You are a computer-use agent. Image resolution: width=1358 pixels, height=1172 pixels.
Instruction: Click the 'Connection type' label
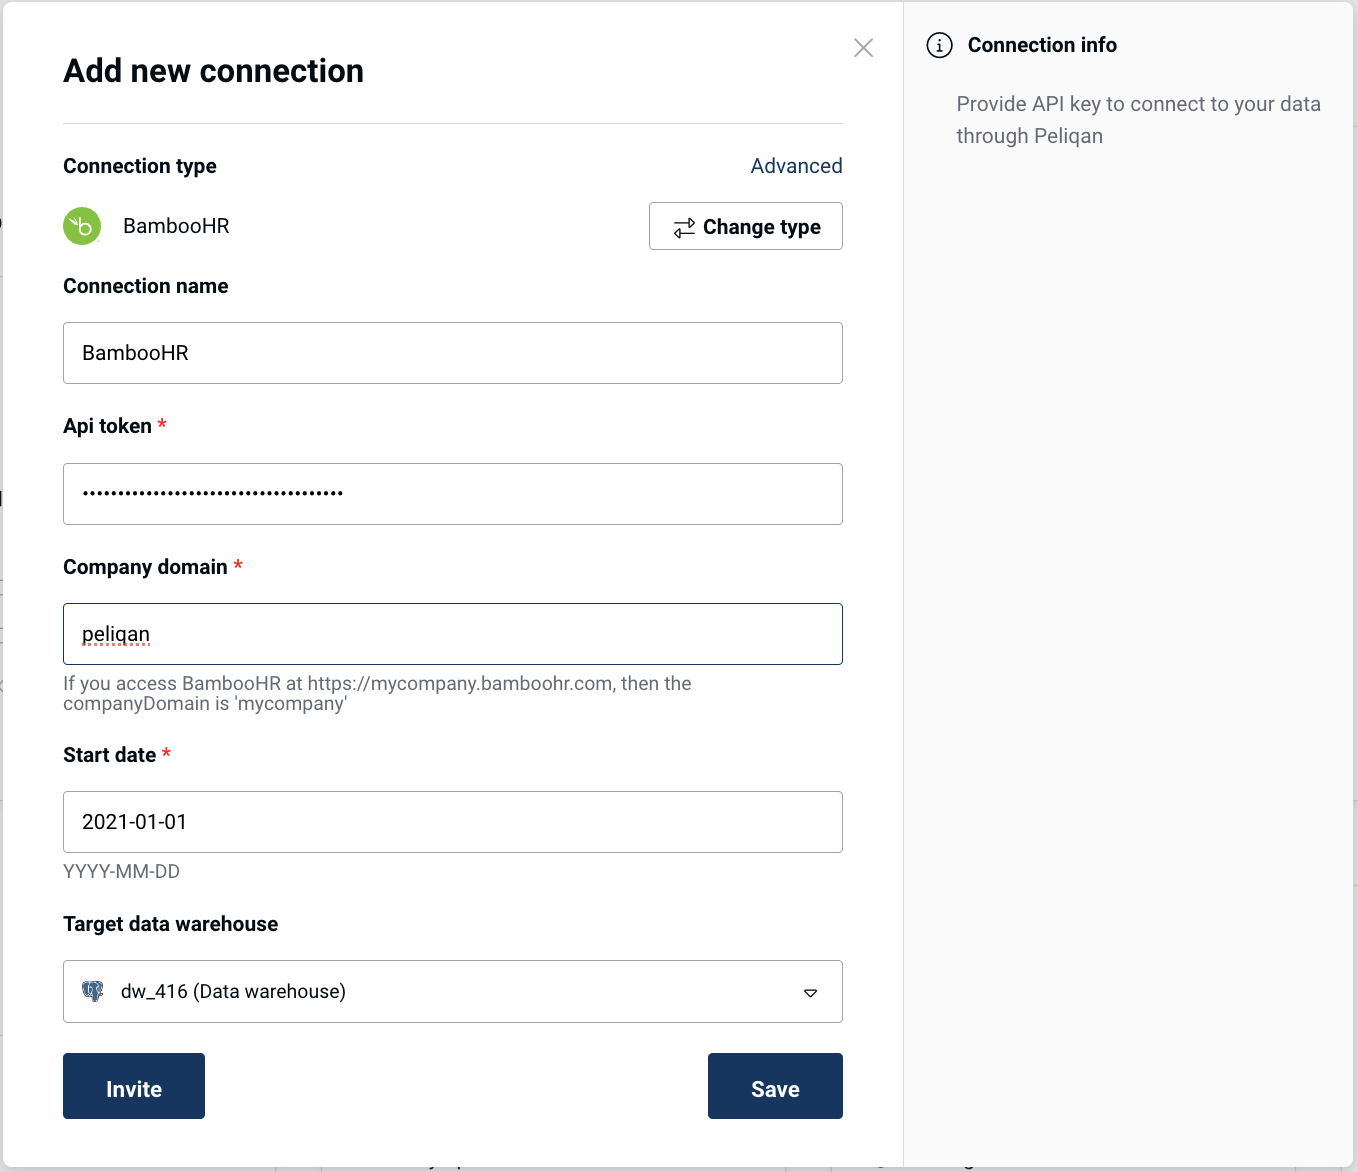[140, 166]
